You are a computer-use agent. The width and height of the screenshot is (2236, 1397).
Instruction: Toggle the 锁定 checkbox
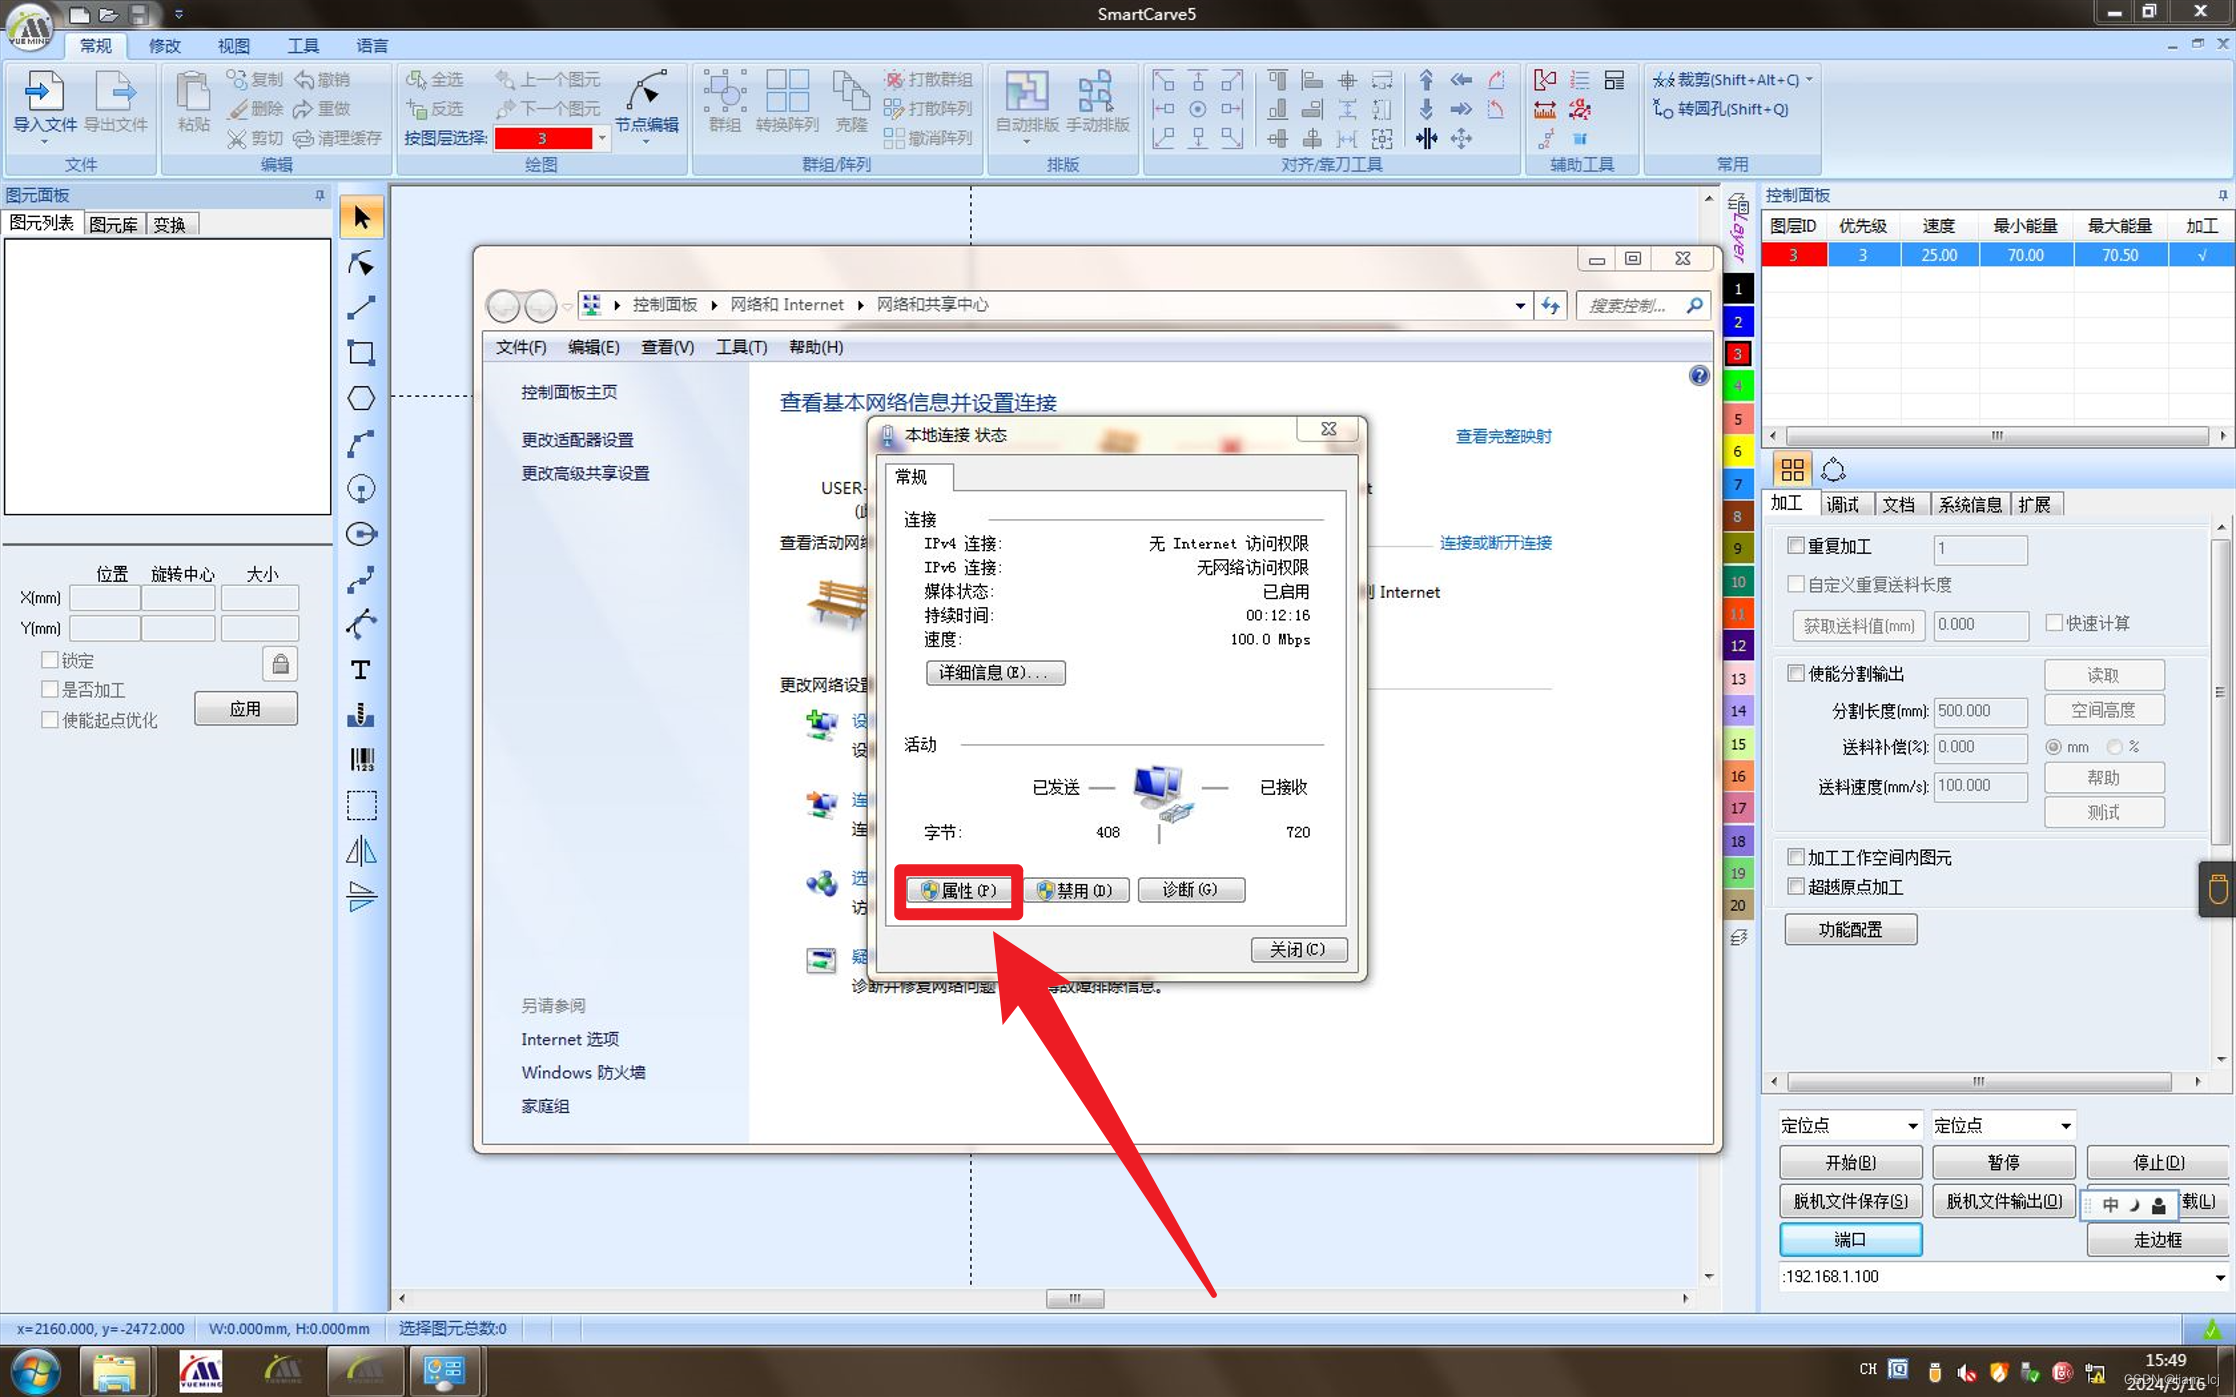point(49,660)
